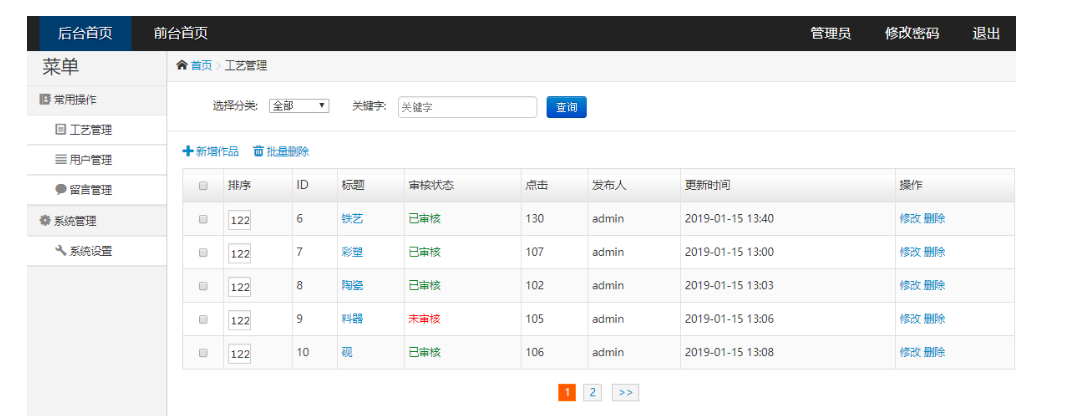Click the 首页 breadcrumb link

click(201, 66)
